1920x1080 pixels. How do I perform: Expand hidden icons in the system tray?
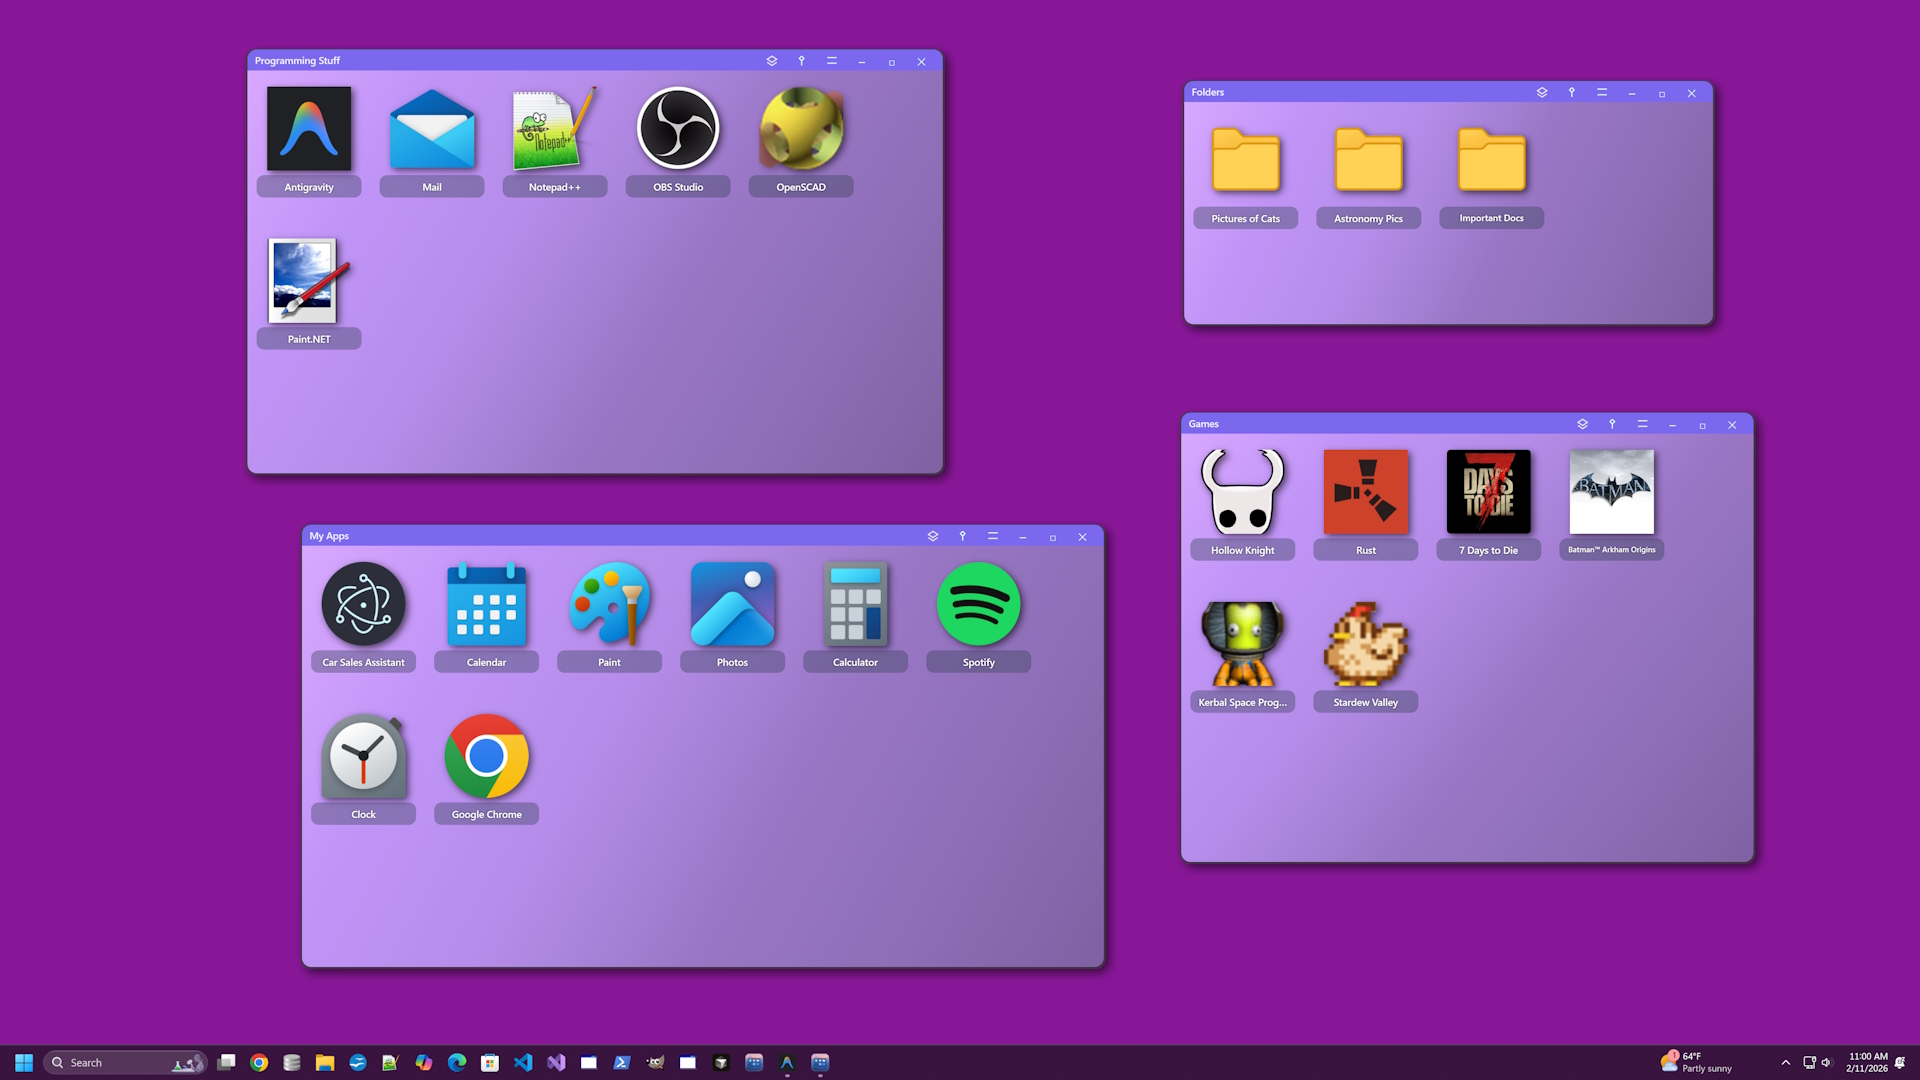pyautogui.click(x=1785, y=1062)
